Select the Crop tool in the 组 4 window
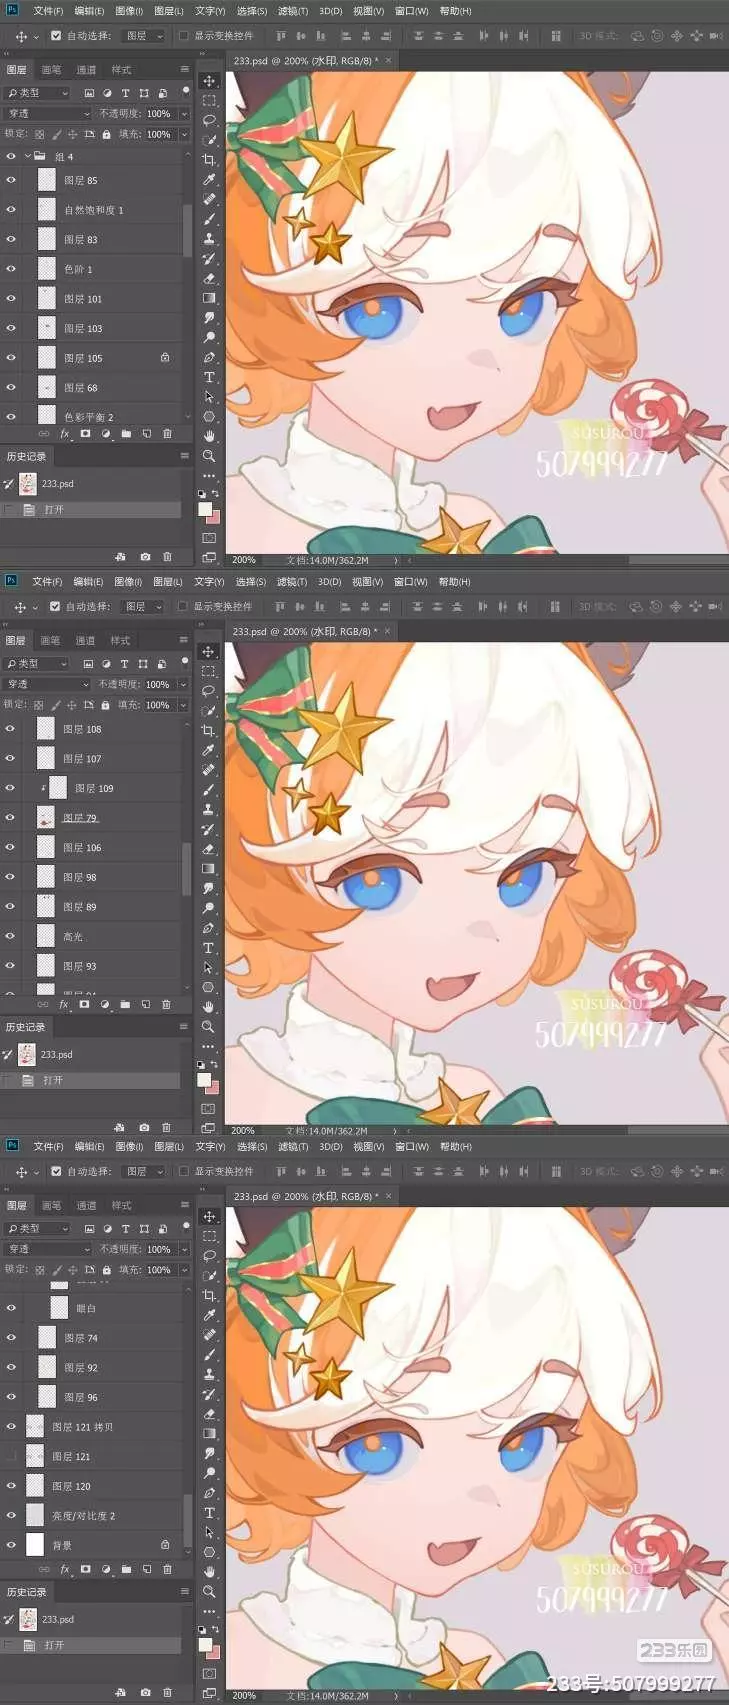729x1705 pixels. click(209, 160)
